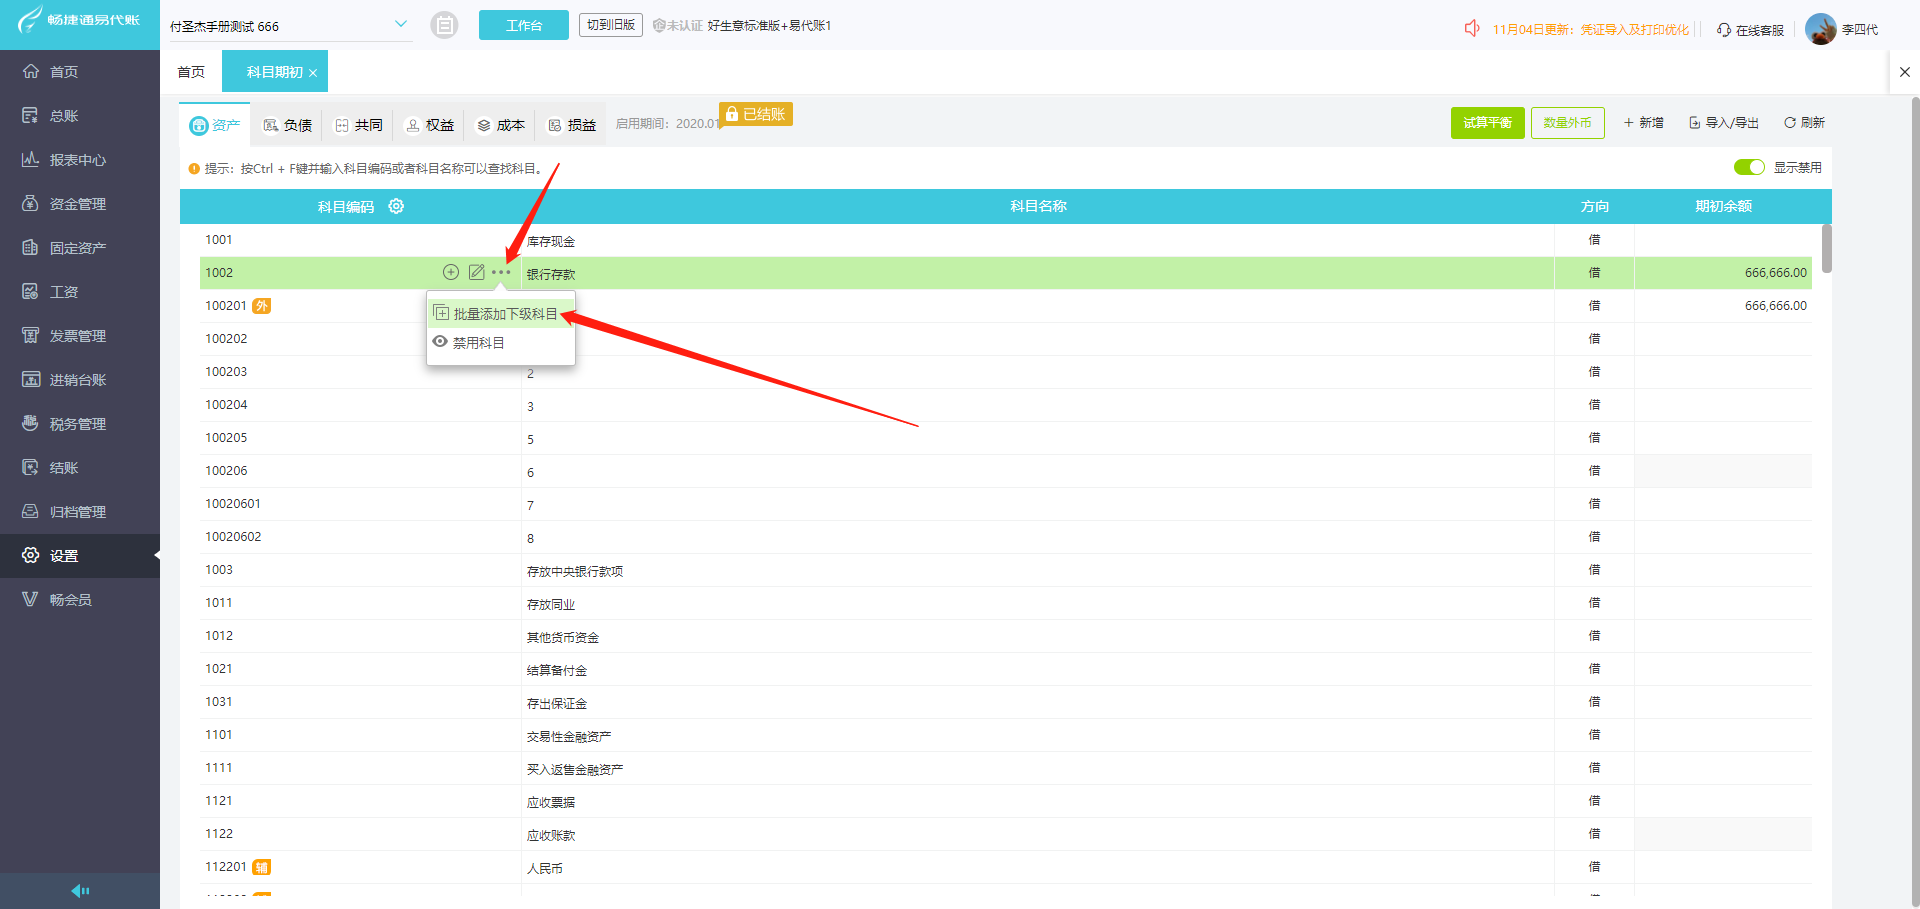Click the 辅 tag on row 112201
This screenshot has height=909, width=1920.
coord(261,867)
